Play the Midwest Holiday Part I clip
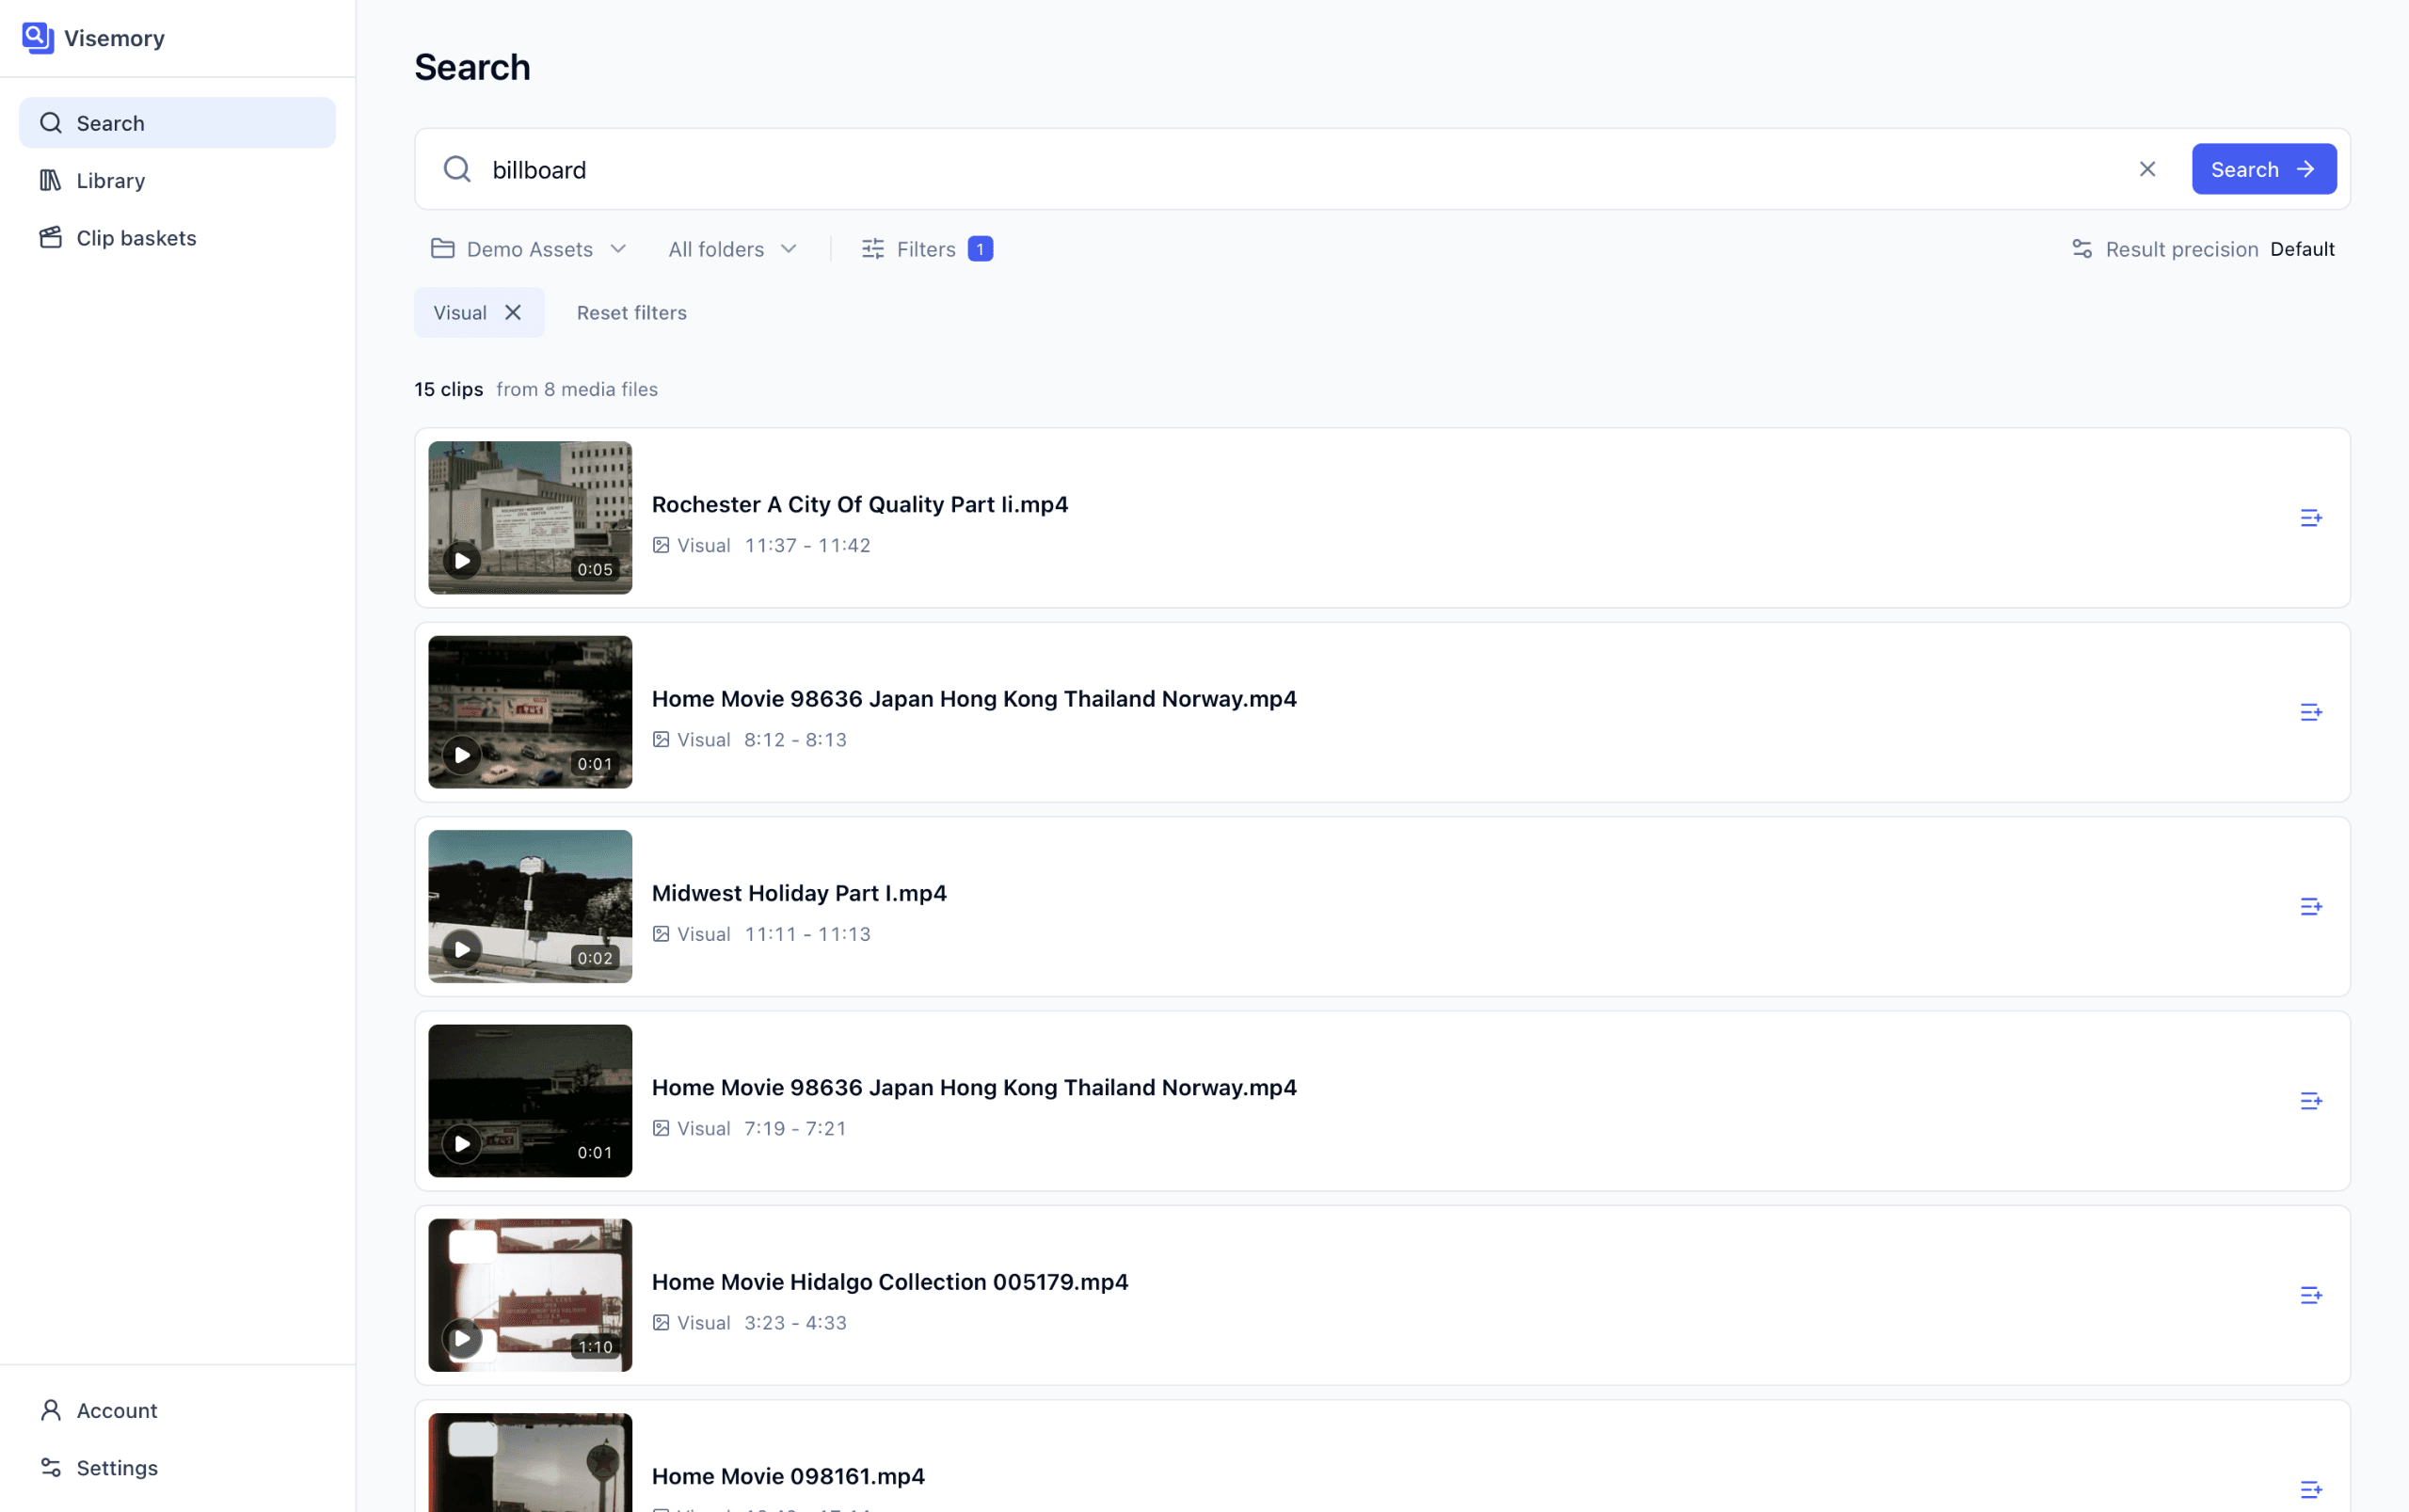This screenshot has height=1512, width=2409. (x=462, y=949)
